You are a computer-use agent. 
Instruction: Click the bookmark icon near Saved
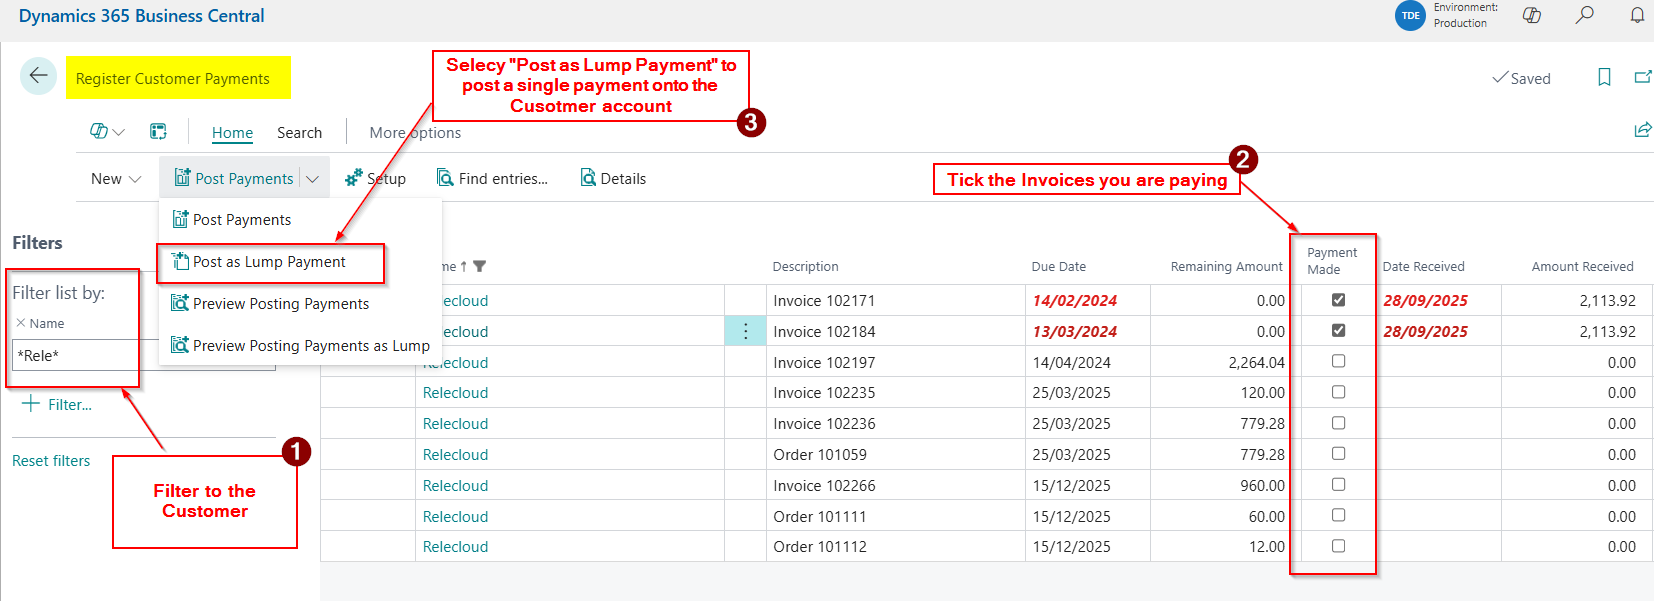(1604, 77)
